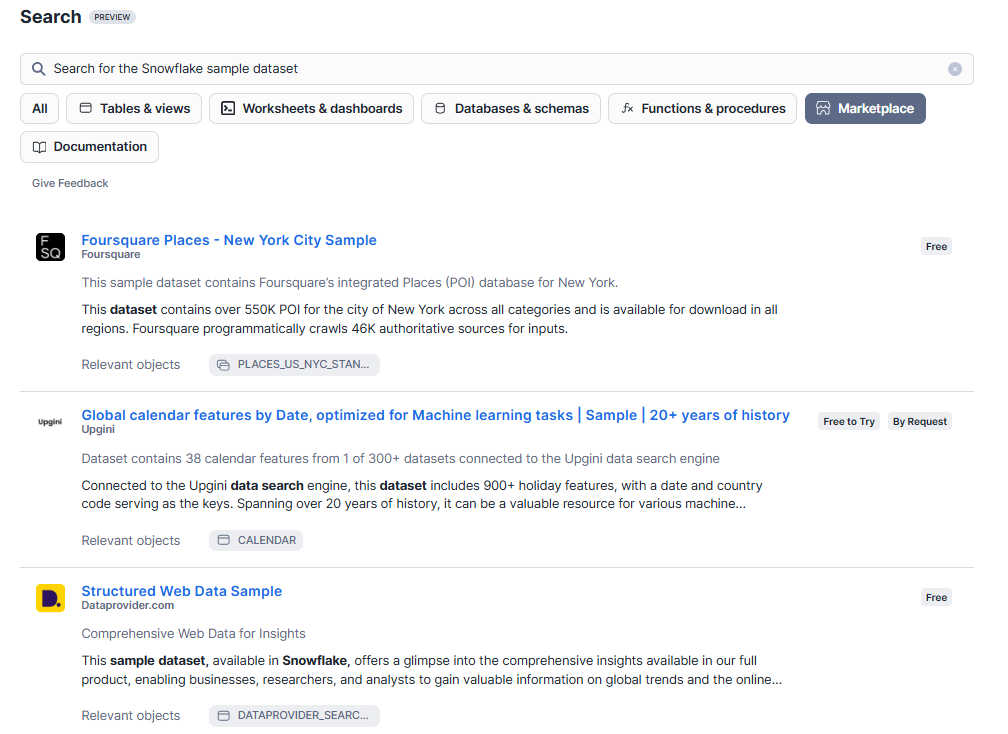Select the All filter tab
Viewport: 1008px width, 734px height.
pos(39,108)
